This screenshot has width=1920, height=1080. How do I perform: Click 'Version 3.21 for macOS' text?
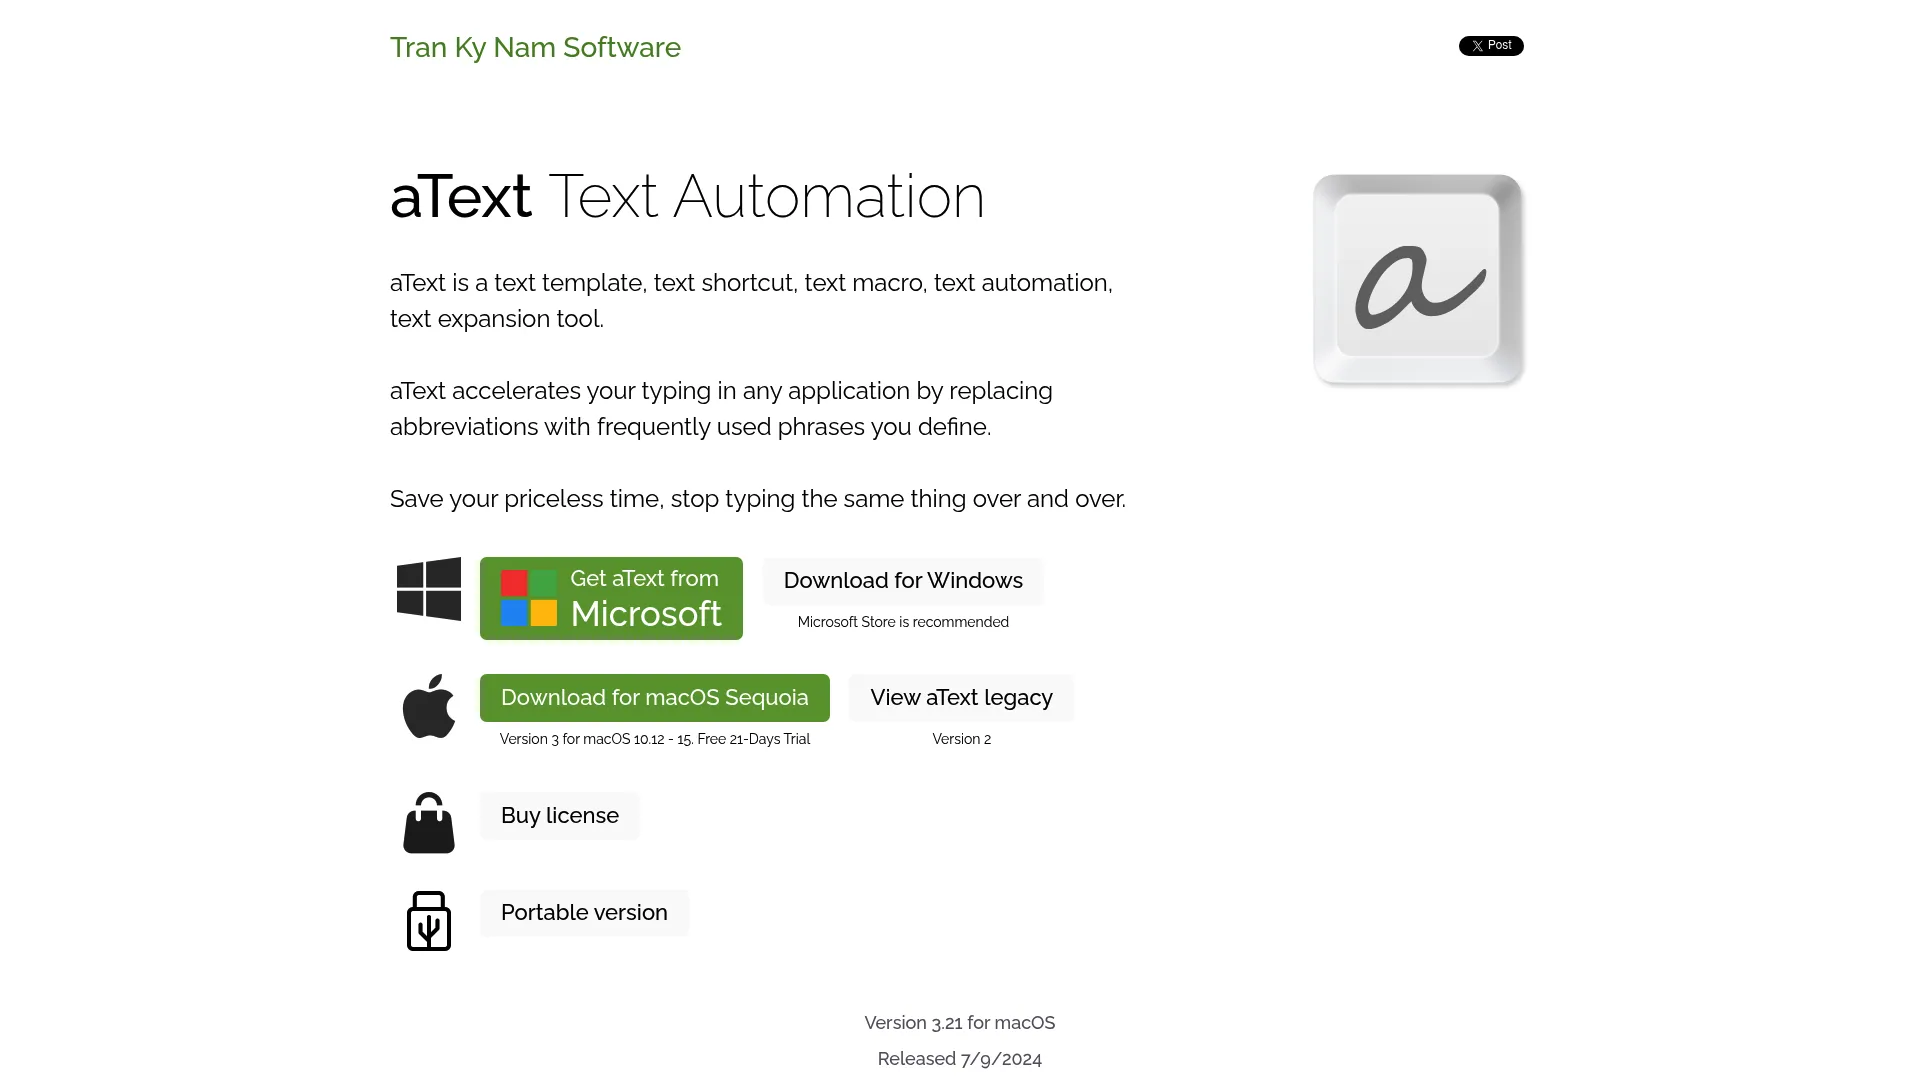click(960, 1023)
